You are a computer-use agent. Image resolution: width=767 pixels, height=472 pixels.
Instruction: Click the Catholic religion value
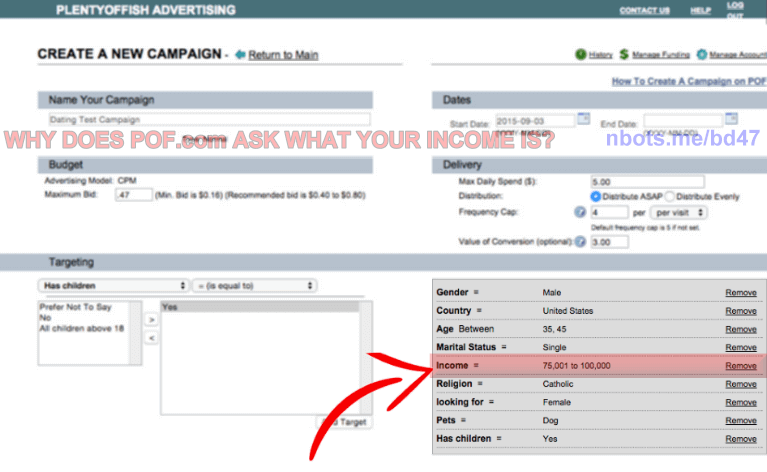558,384
